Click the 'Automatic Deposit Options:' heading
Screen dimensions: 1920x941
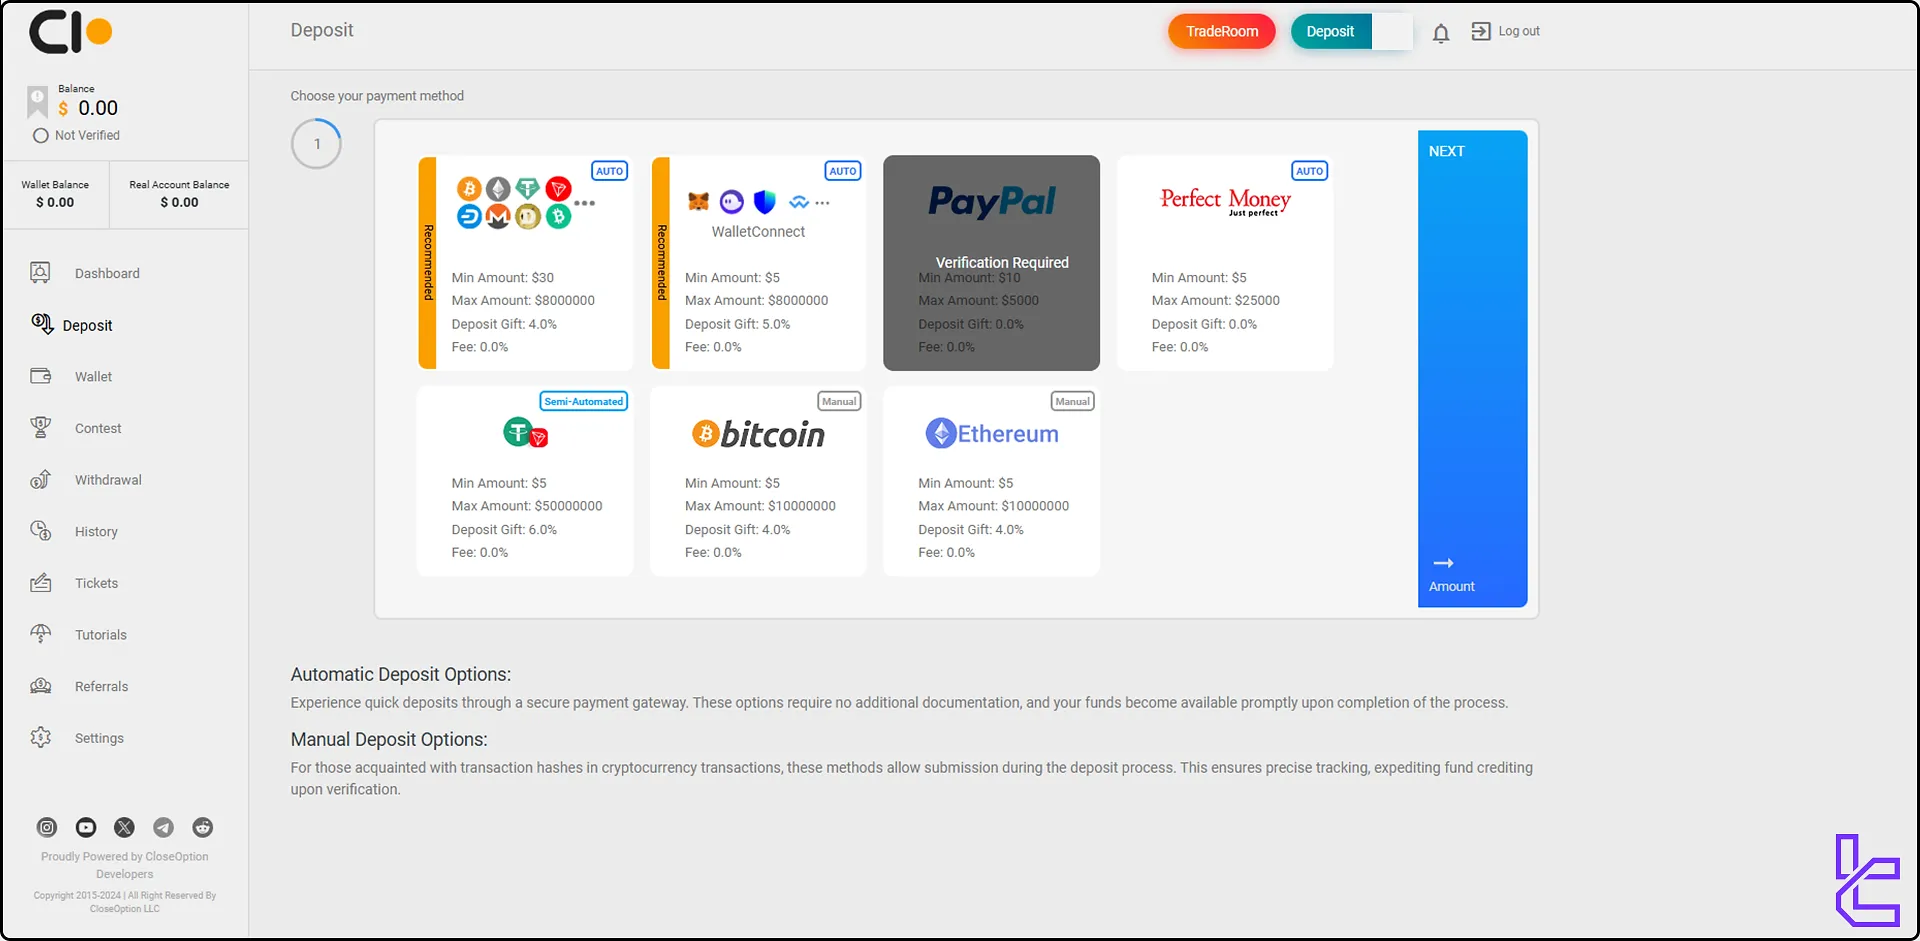pyautogui.click(x=401, y=675)
